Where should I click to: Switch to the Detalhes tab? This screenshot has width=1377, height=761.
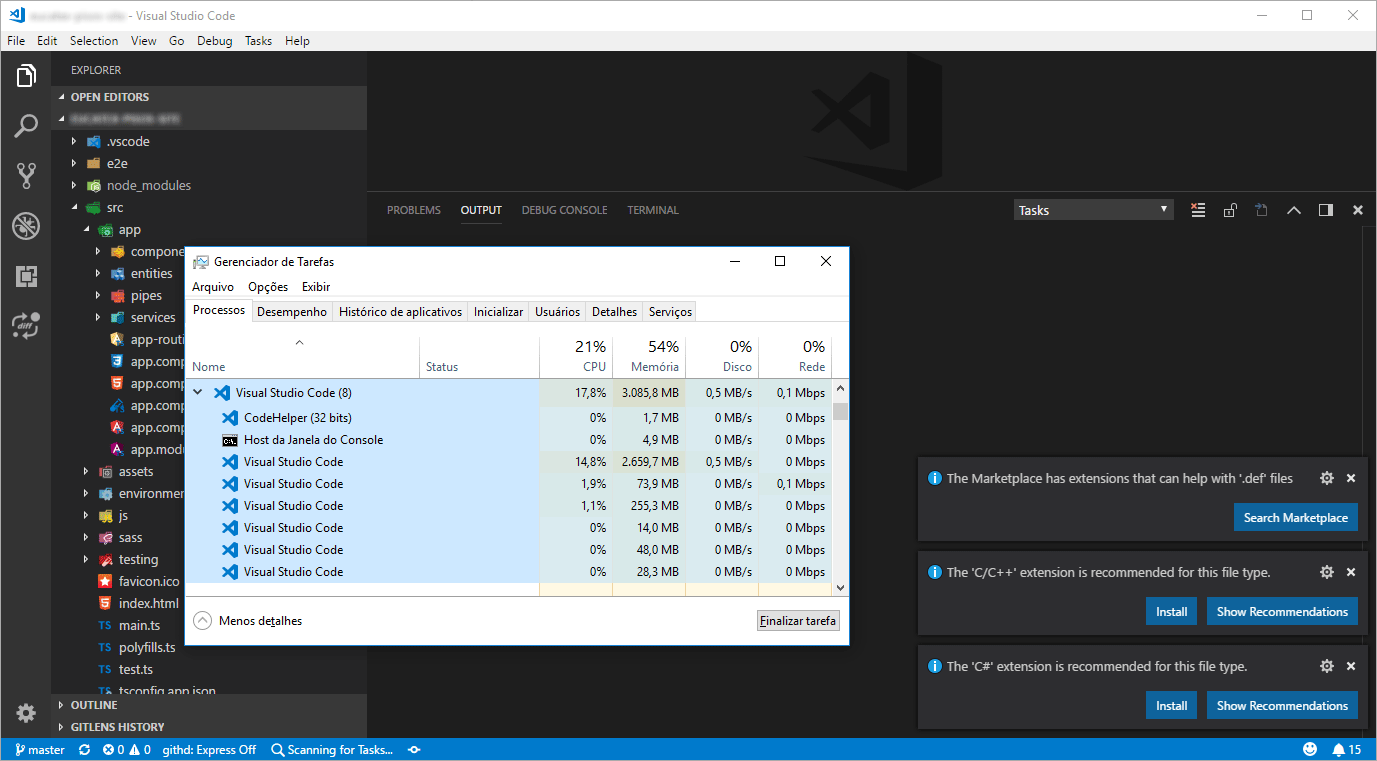614,312
